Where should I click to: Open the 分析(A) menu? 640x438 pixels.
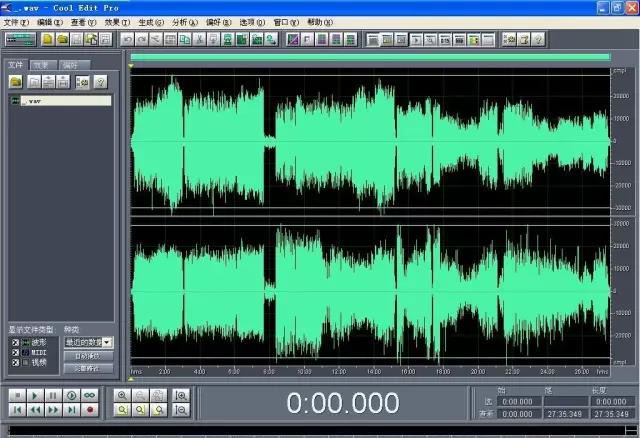(x=184, y=22)
